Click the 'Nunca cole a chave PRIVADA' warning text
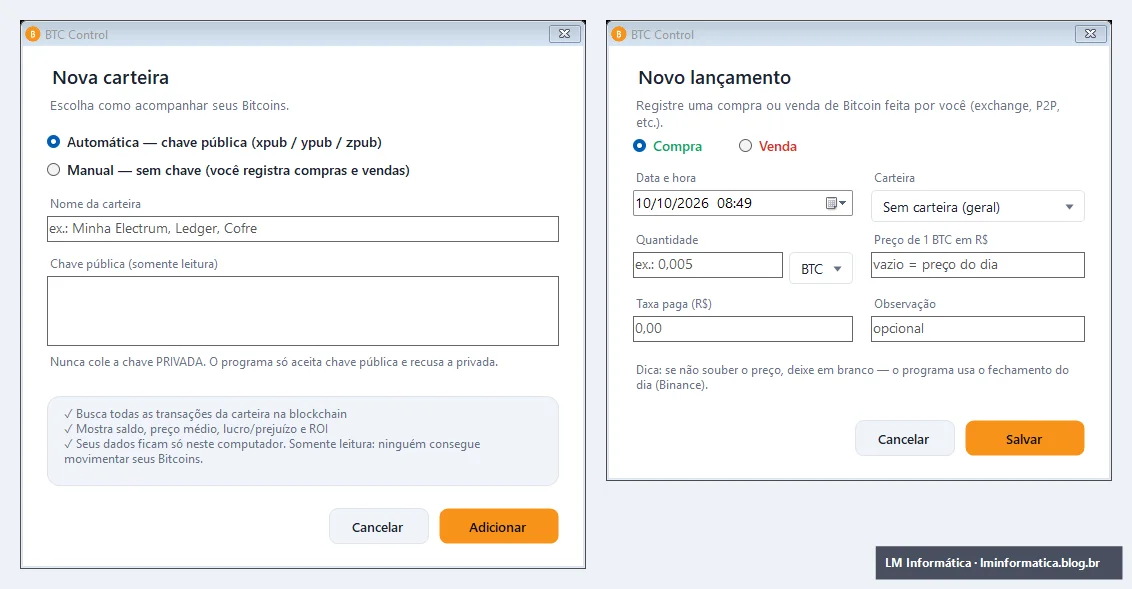 274,362
